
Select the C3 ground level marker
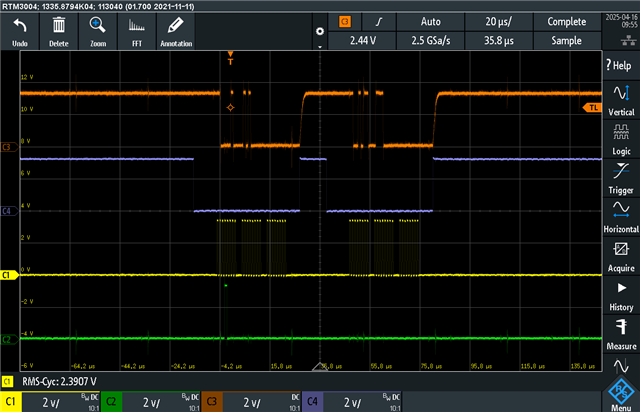(x=9, y=147)
